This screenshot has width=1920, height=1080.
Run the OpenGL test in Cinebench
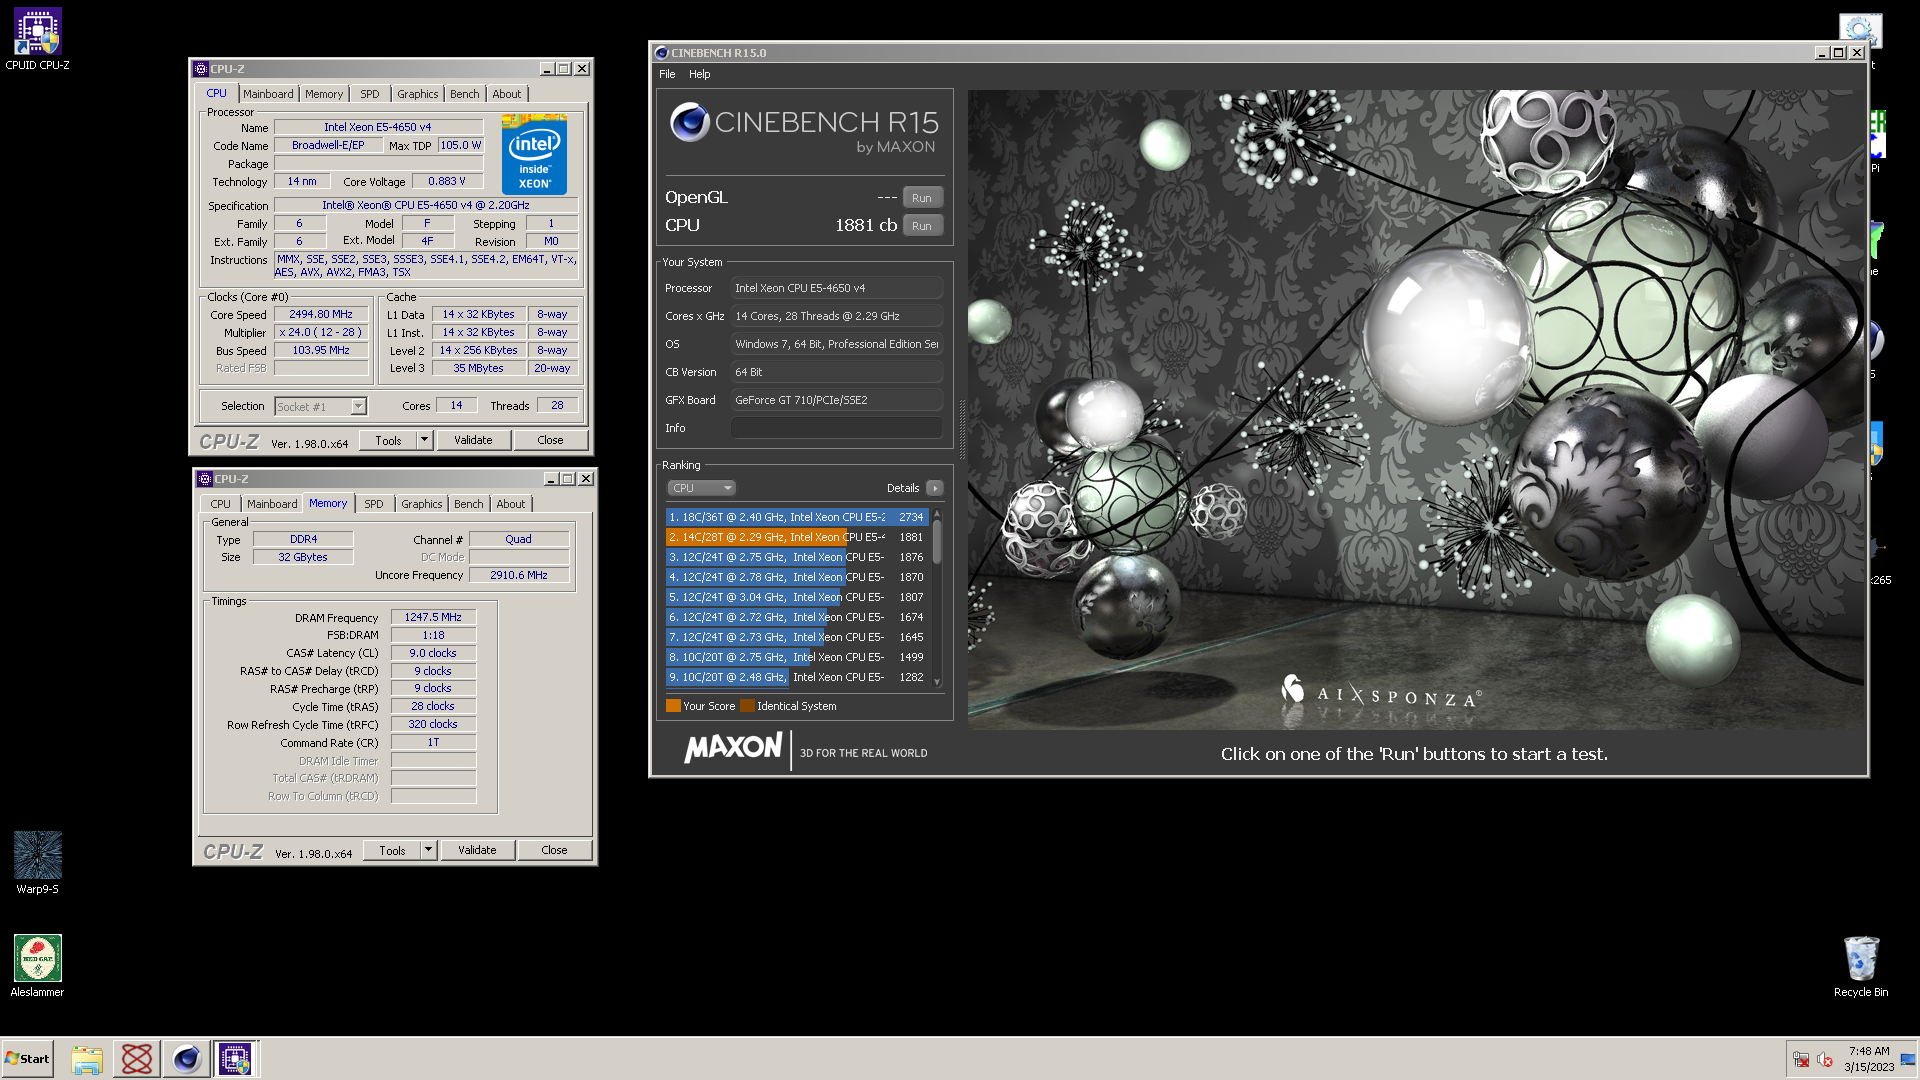922,198
